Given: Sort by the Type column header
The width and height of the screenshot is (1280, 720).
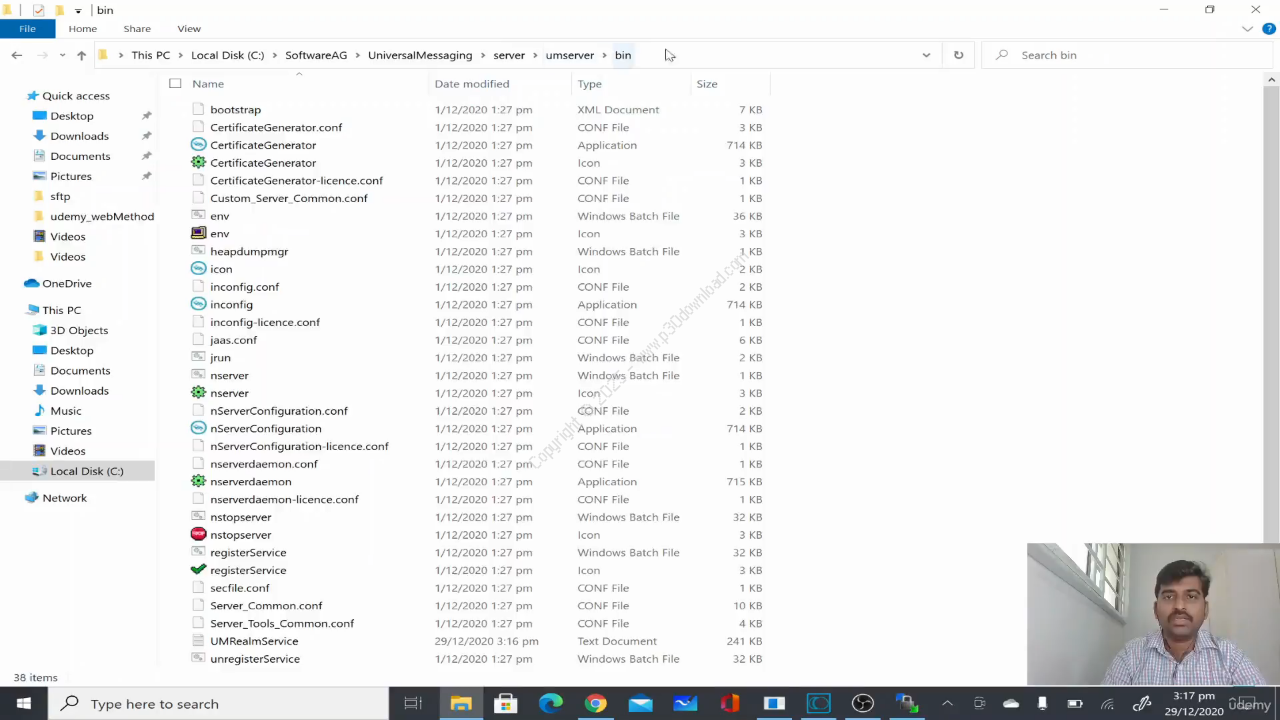Looking at the screenshot, I should pos(589,84).
